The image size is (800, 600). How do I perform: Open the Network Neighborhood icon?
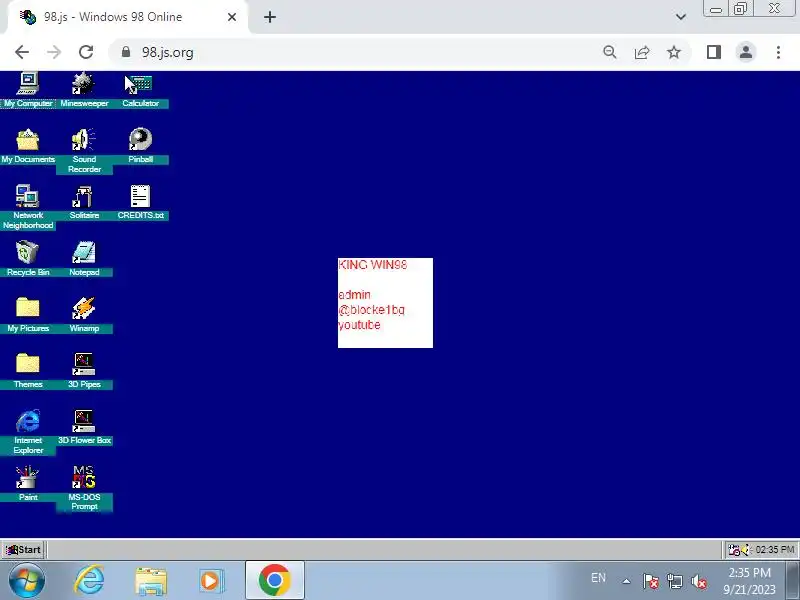pos(28,207)
